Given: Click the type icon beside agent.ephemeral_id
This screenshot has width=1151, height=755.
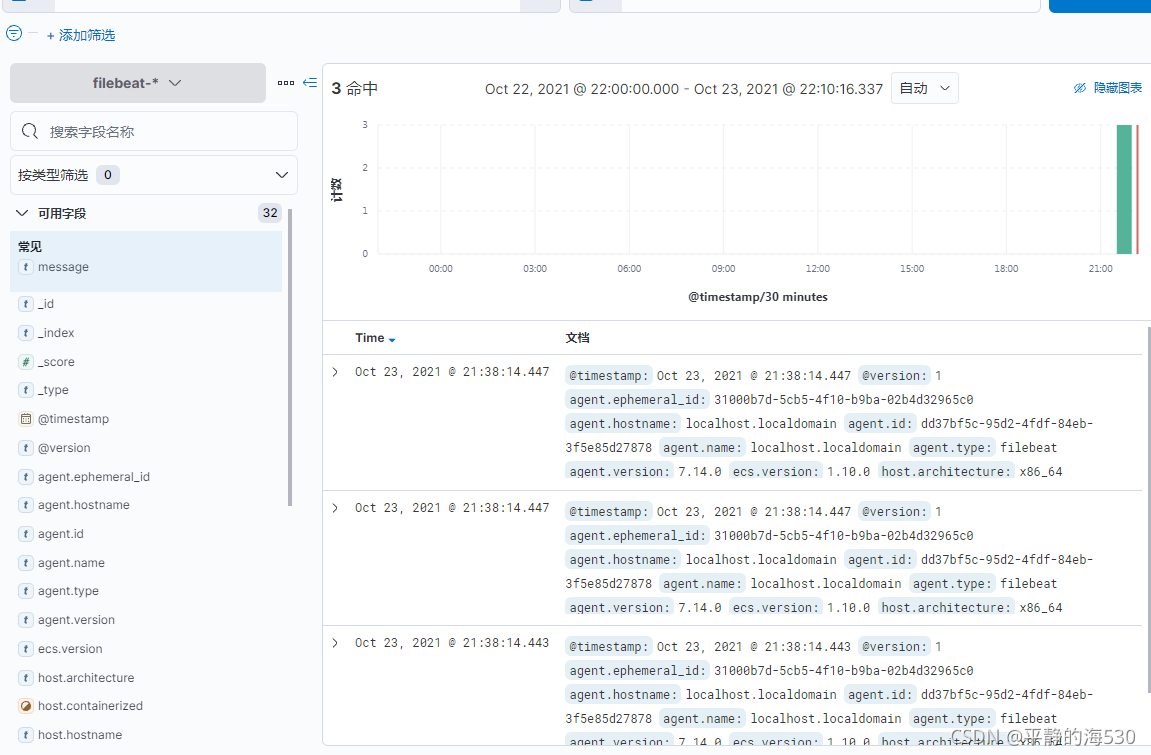Looking at the screenshot, I should tap(26, 477).
